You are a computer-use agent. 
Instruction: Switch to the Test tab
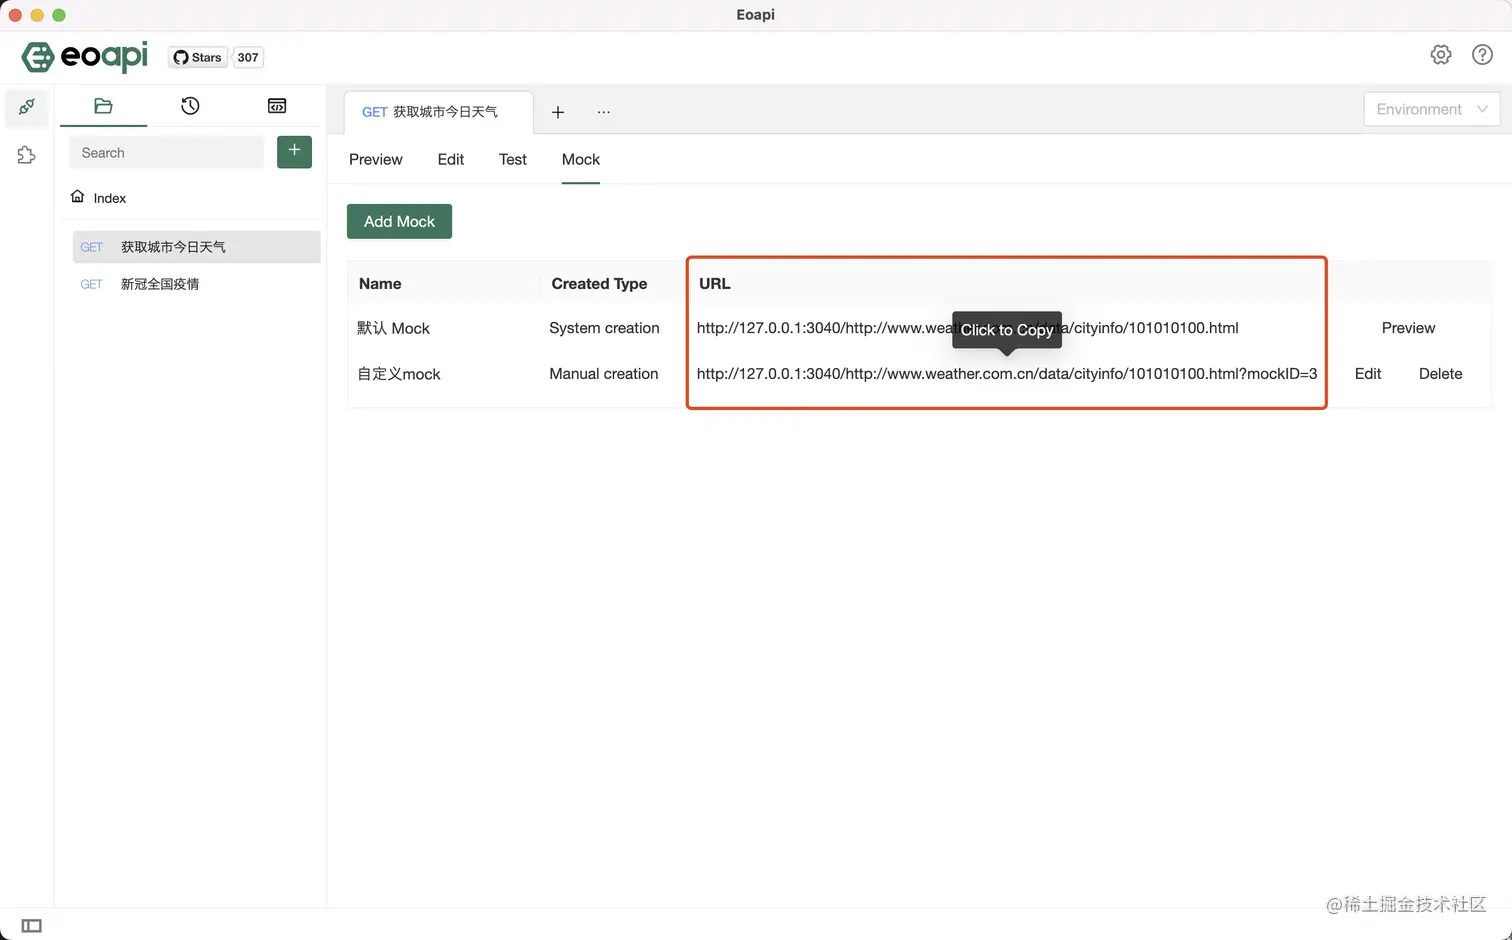click(x=513, y=160)
